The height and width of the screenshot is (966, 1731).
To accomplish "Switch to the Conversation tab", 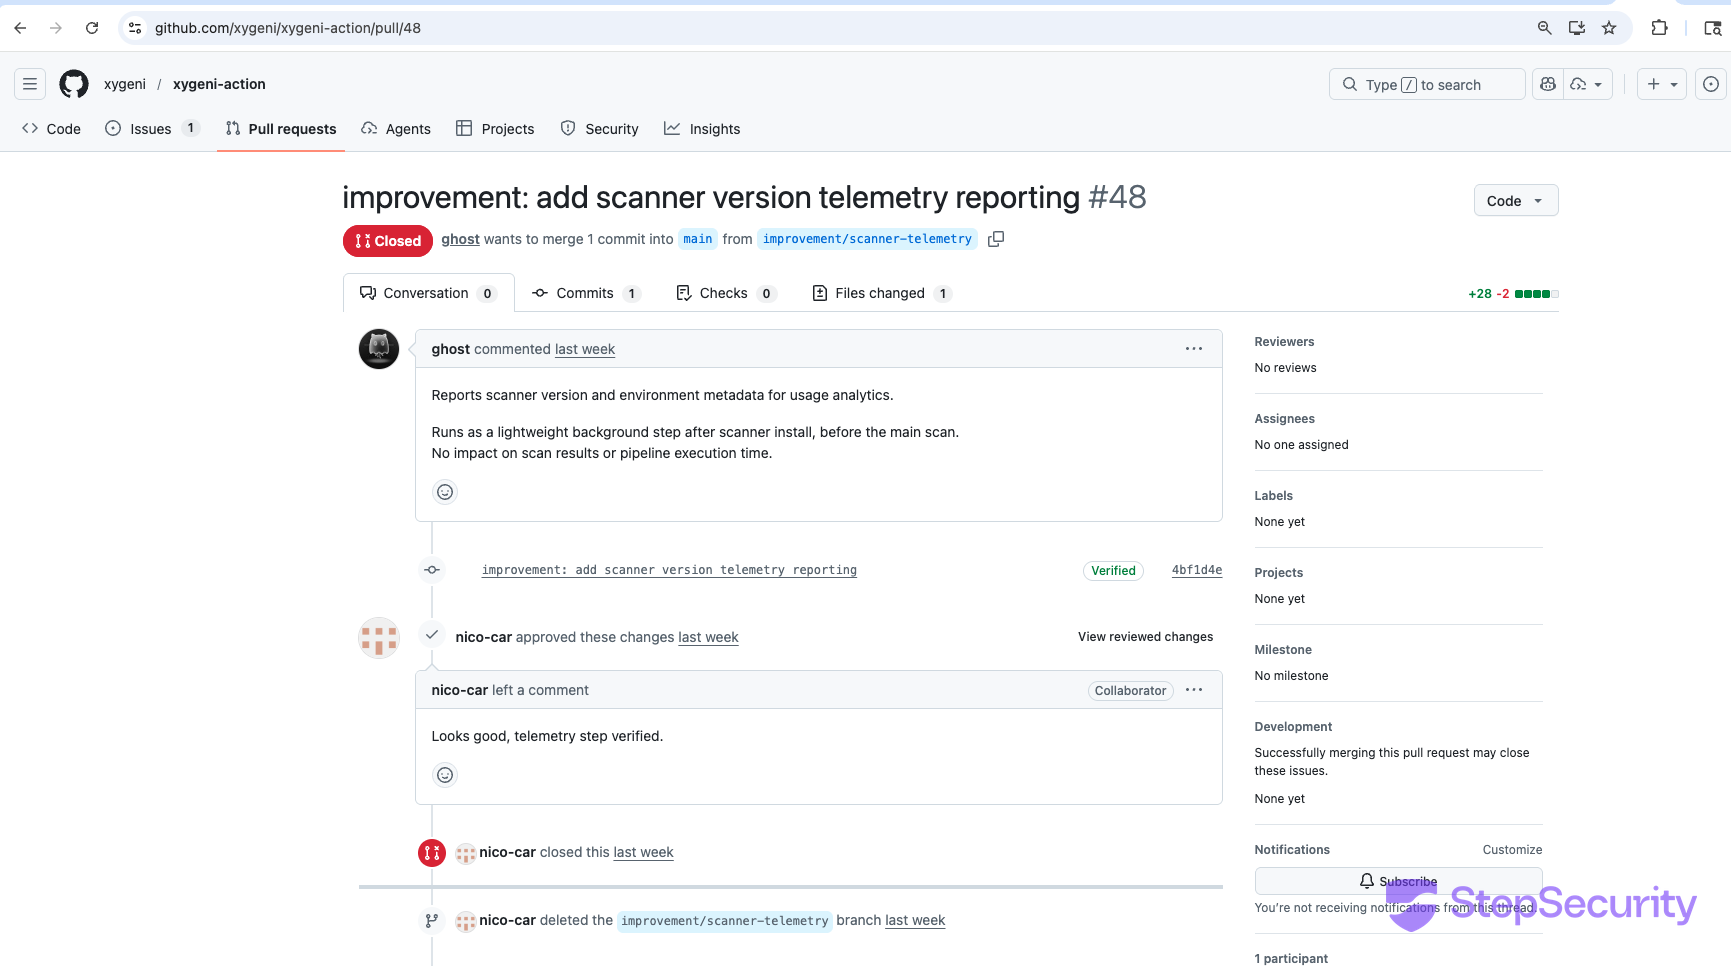I will pos(428,293).
